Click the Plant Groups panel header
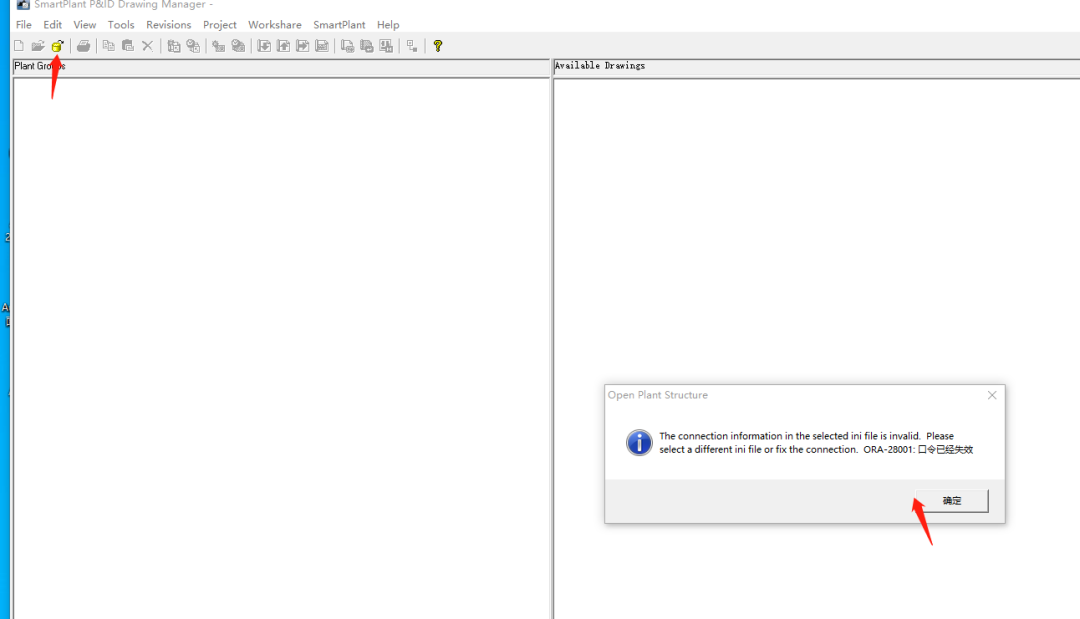 coord(281,66)
